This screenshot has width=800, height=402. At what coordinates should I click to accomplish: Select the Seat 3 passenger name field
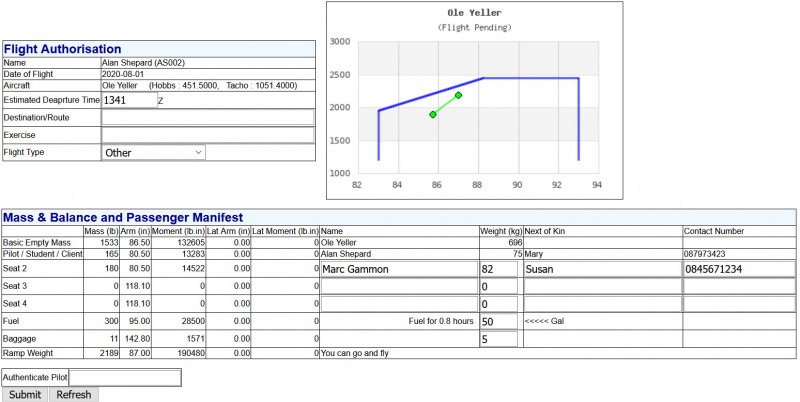click(398, 287)
